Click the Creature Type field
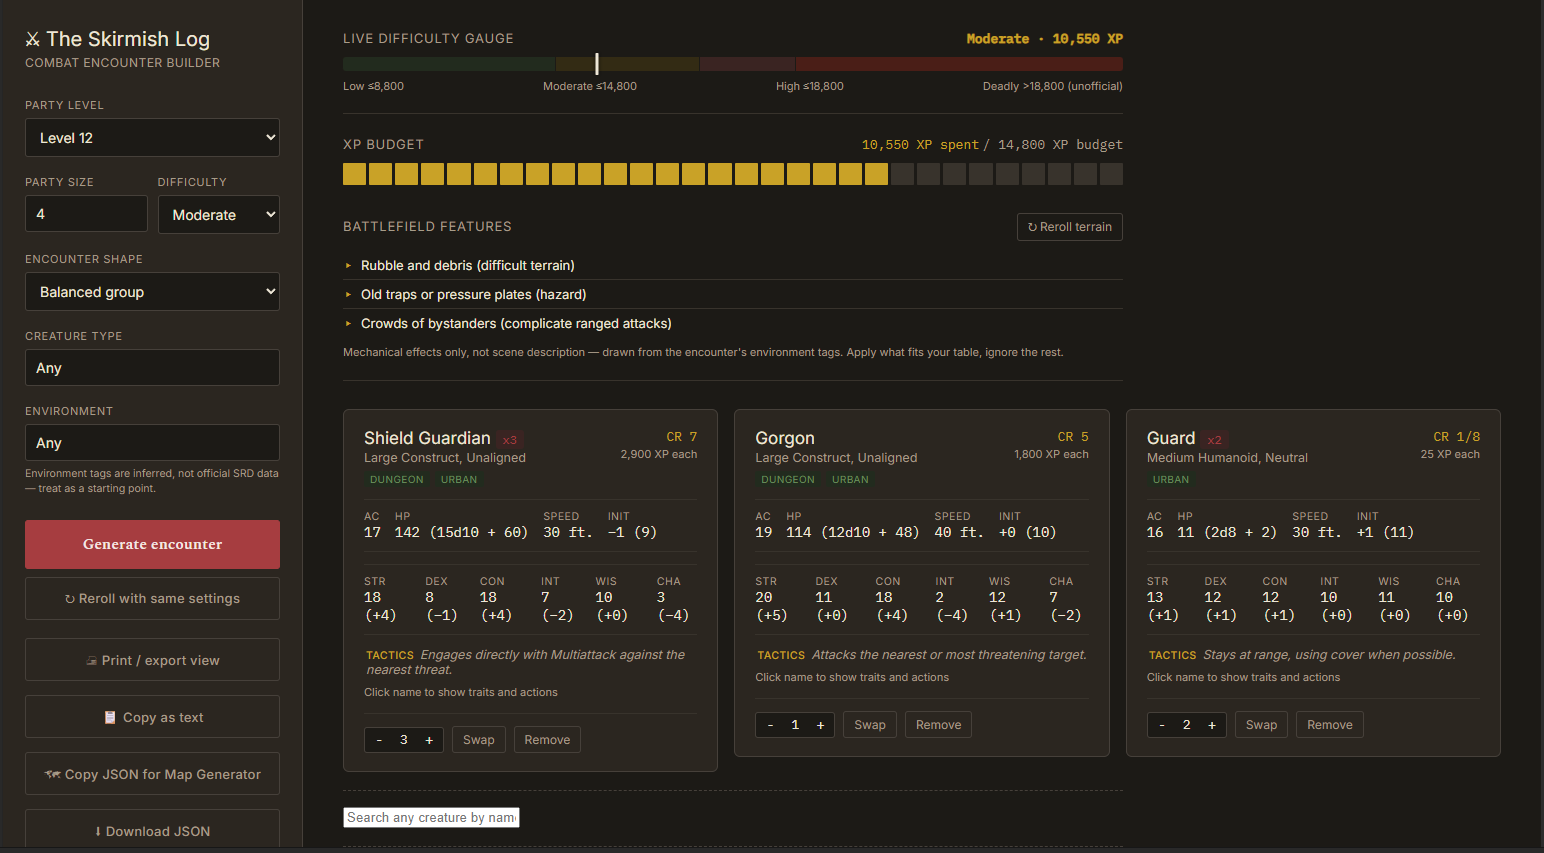This screenshot has width=1544, height=853. click(152, 368)
